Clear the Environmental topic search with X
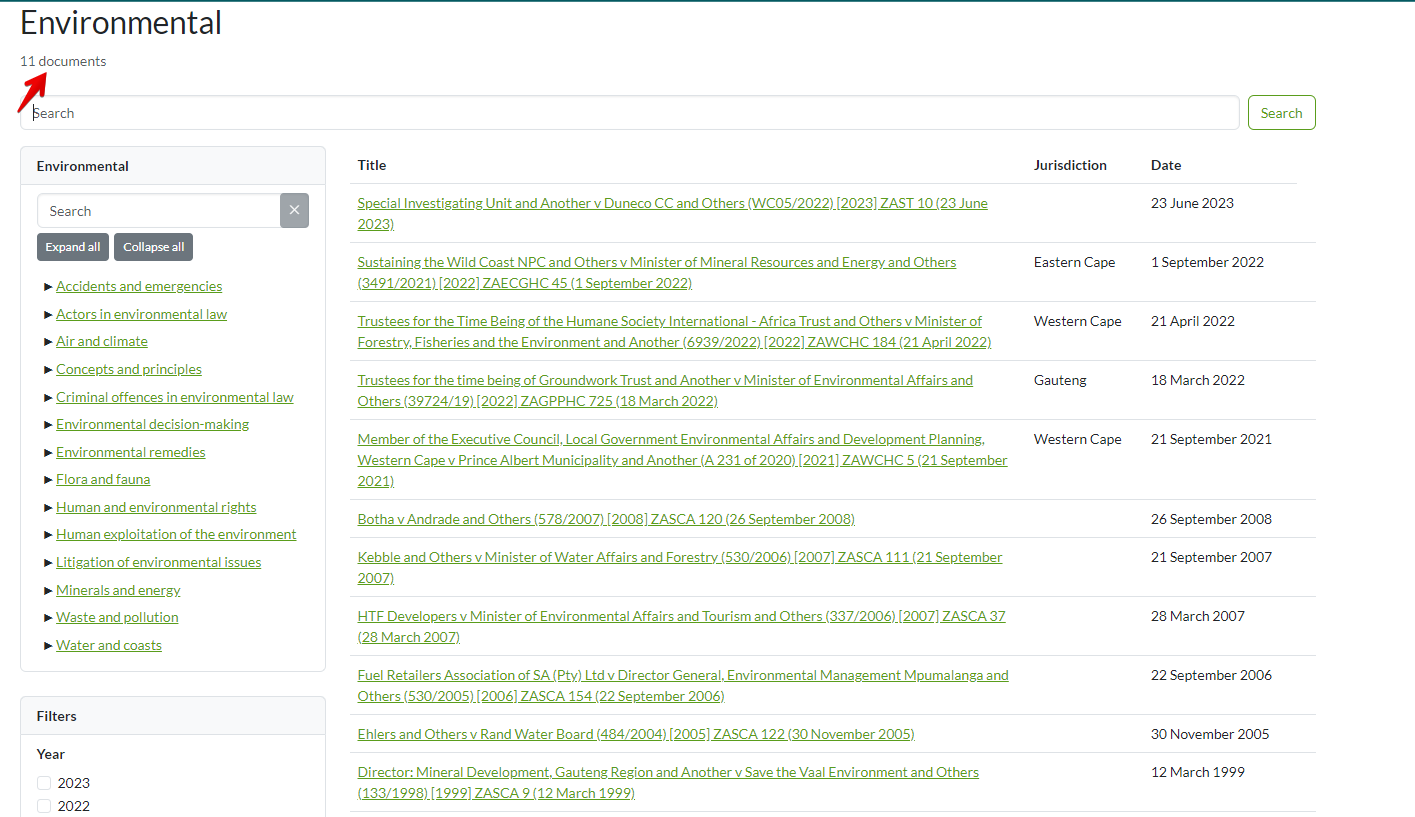This screenshot has height=817, width=1415. pyautogui.click(x=294, y=211)
